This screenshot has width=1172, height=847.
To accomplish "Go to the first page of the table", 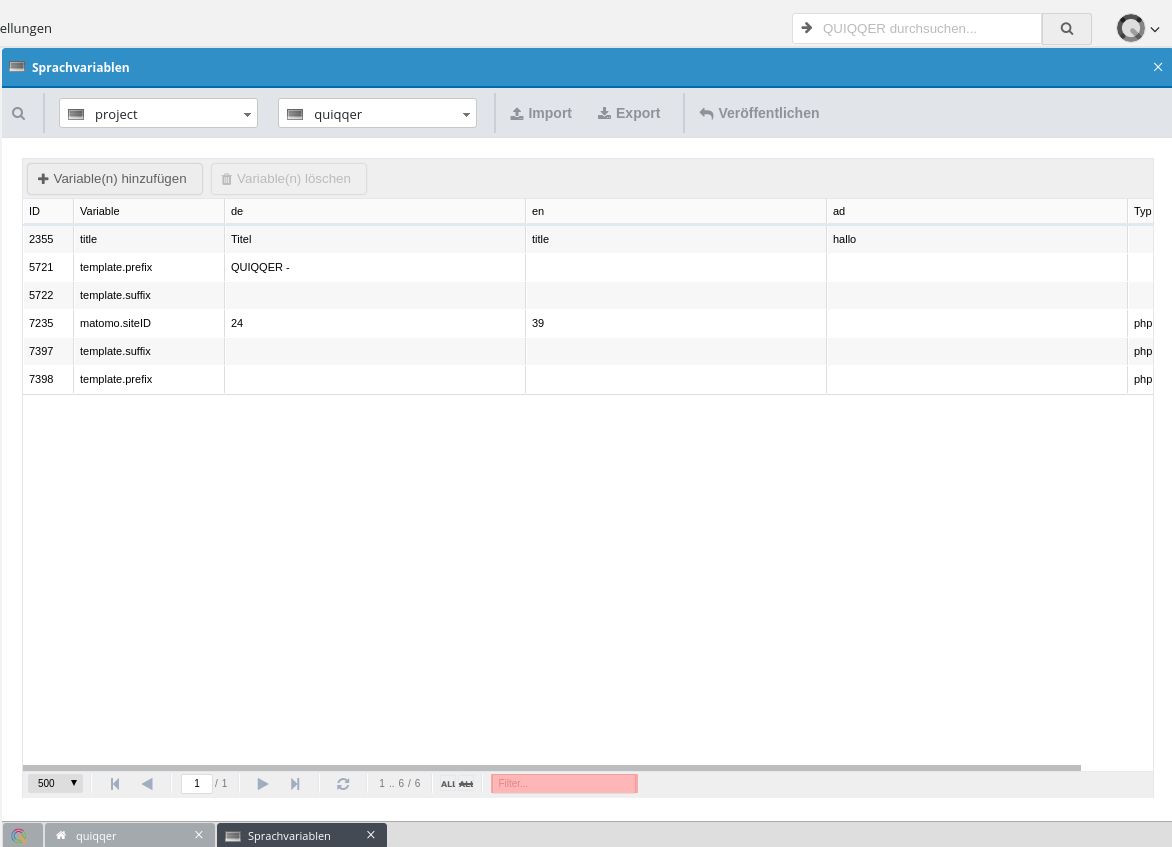I will (115, 784).
